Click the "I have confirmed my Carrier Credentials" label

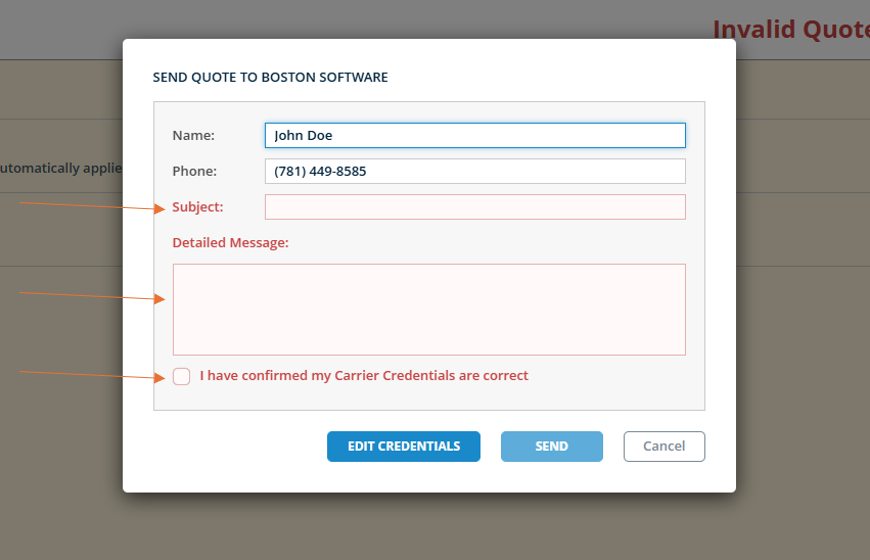click(364, 376)
